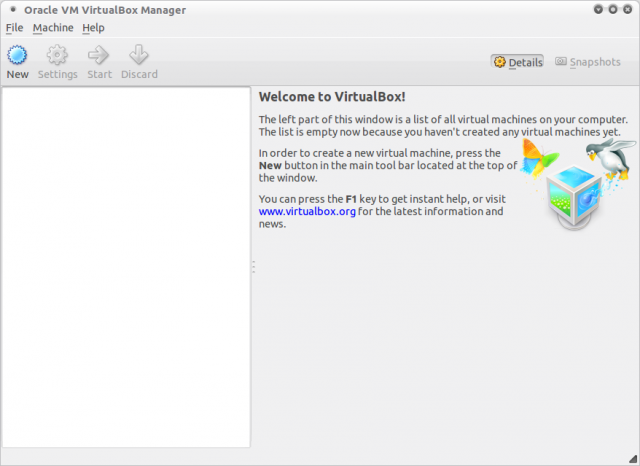Maximize the VirtualBox Manager window

612,9
